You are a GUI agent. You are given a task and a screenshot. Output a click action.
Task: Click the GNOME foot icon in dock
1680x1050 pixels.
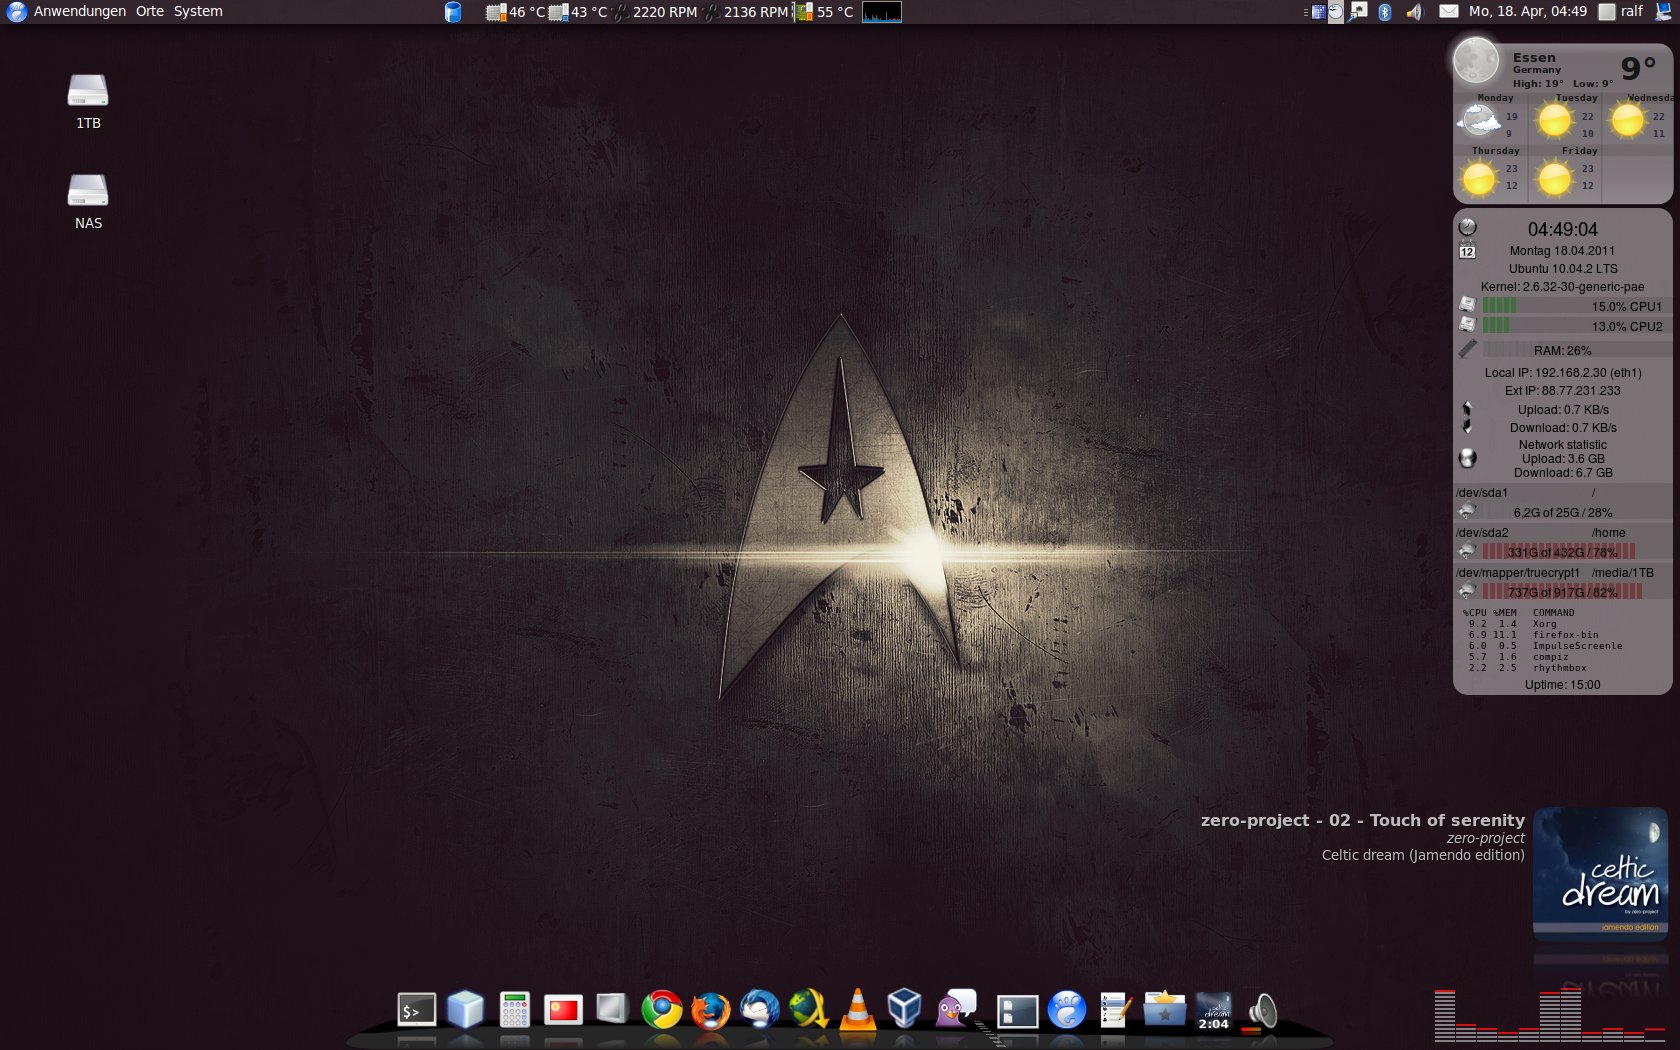point(1067,1010)
